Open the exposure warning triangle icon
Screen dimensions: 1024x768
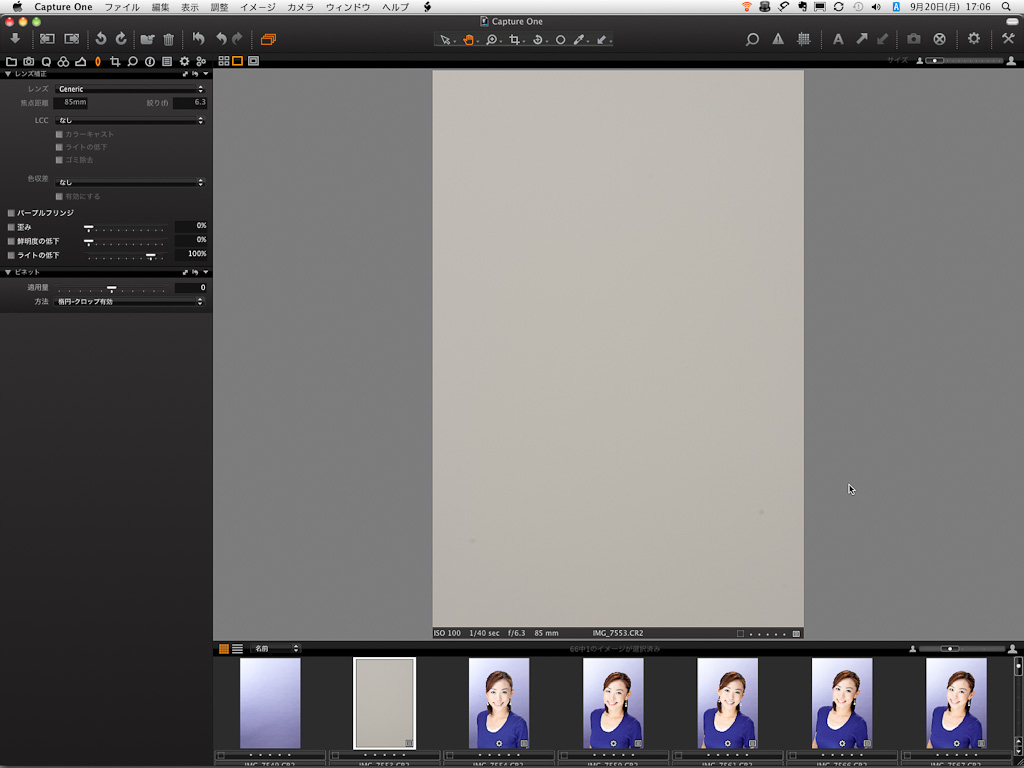(777, 39)
